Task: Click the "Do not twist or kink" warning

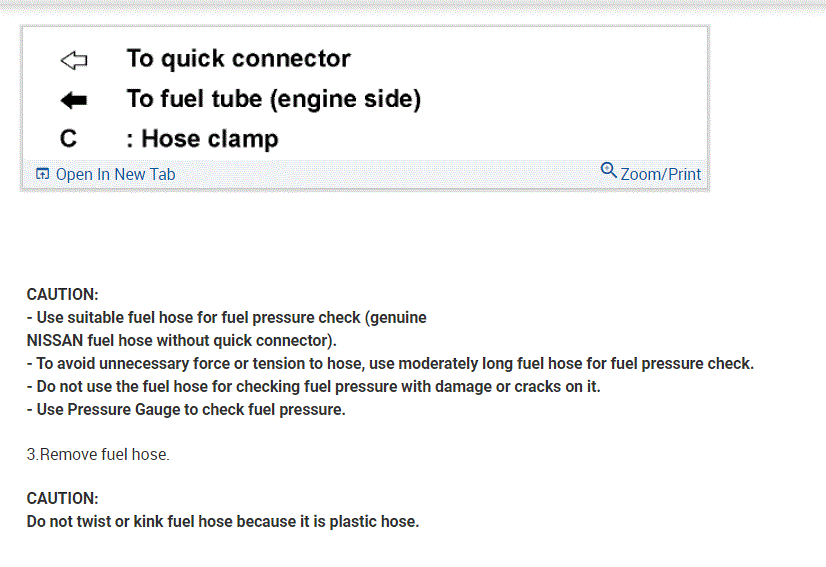Action: coord(222,521)
